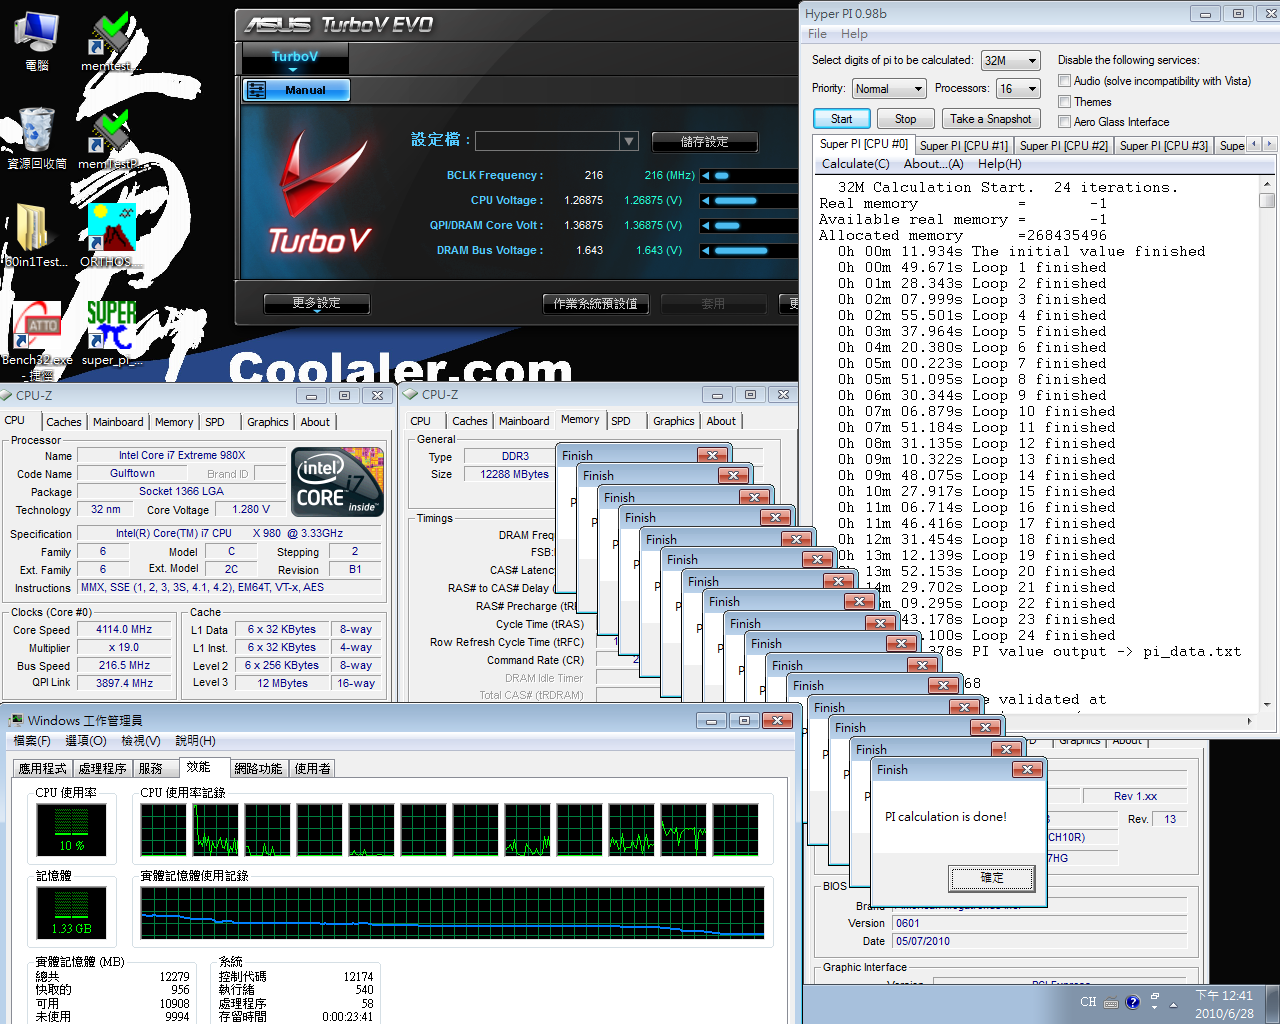Switch to Super PI [CPU #1] tab
The image size is (1280, 1024).
tap(964, 145)
